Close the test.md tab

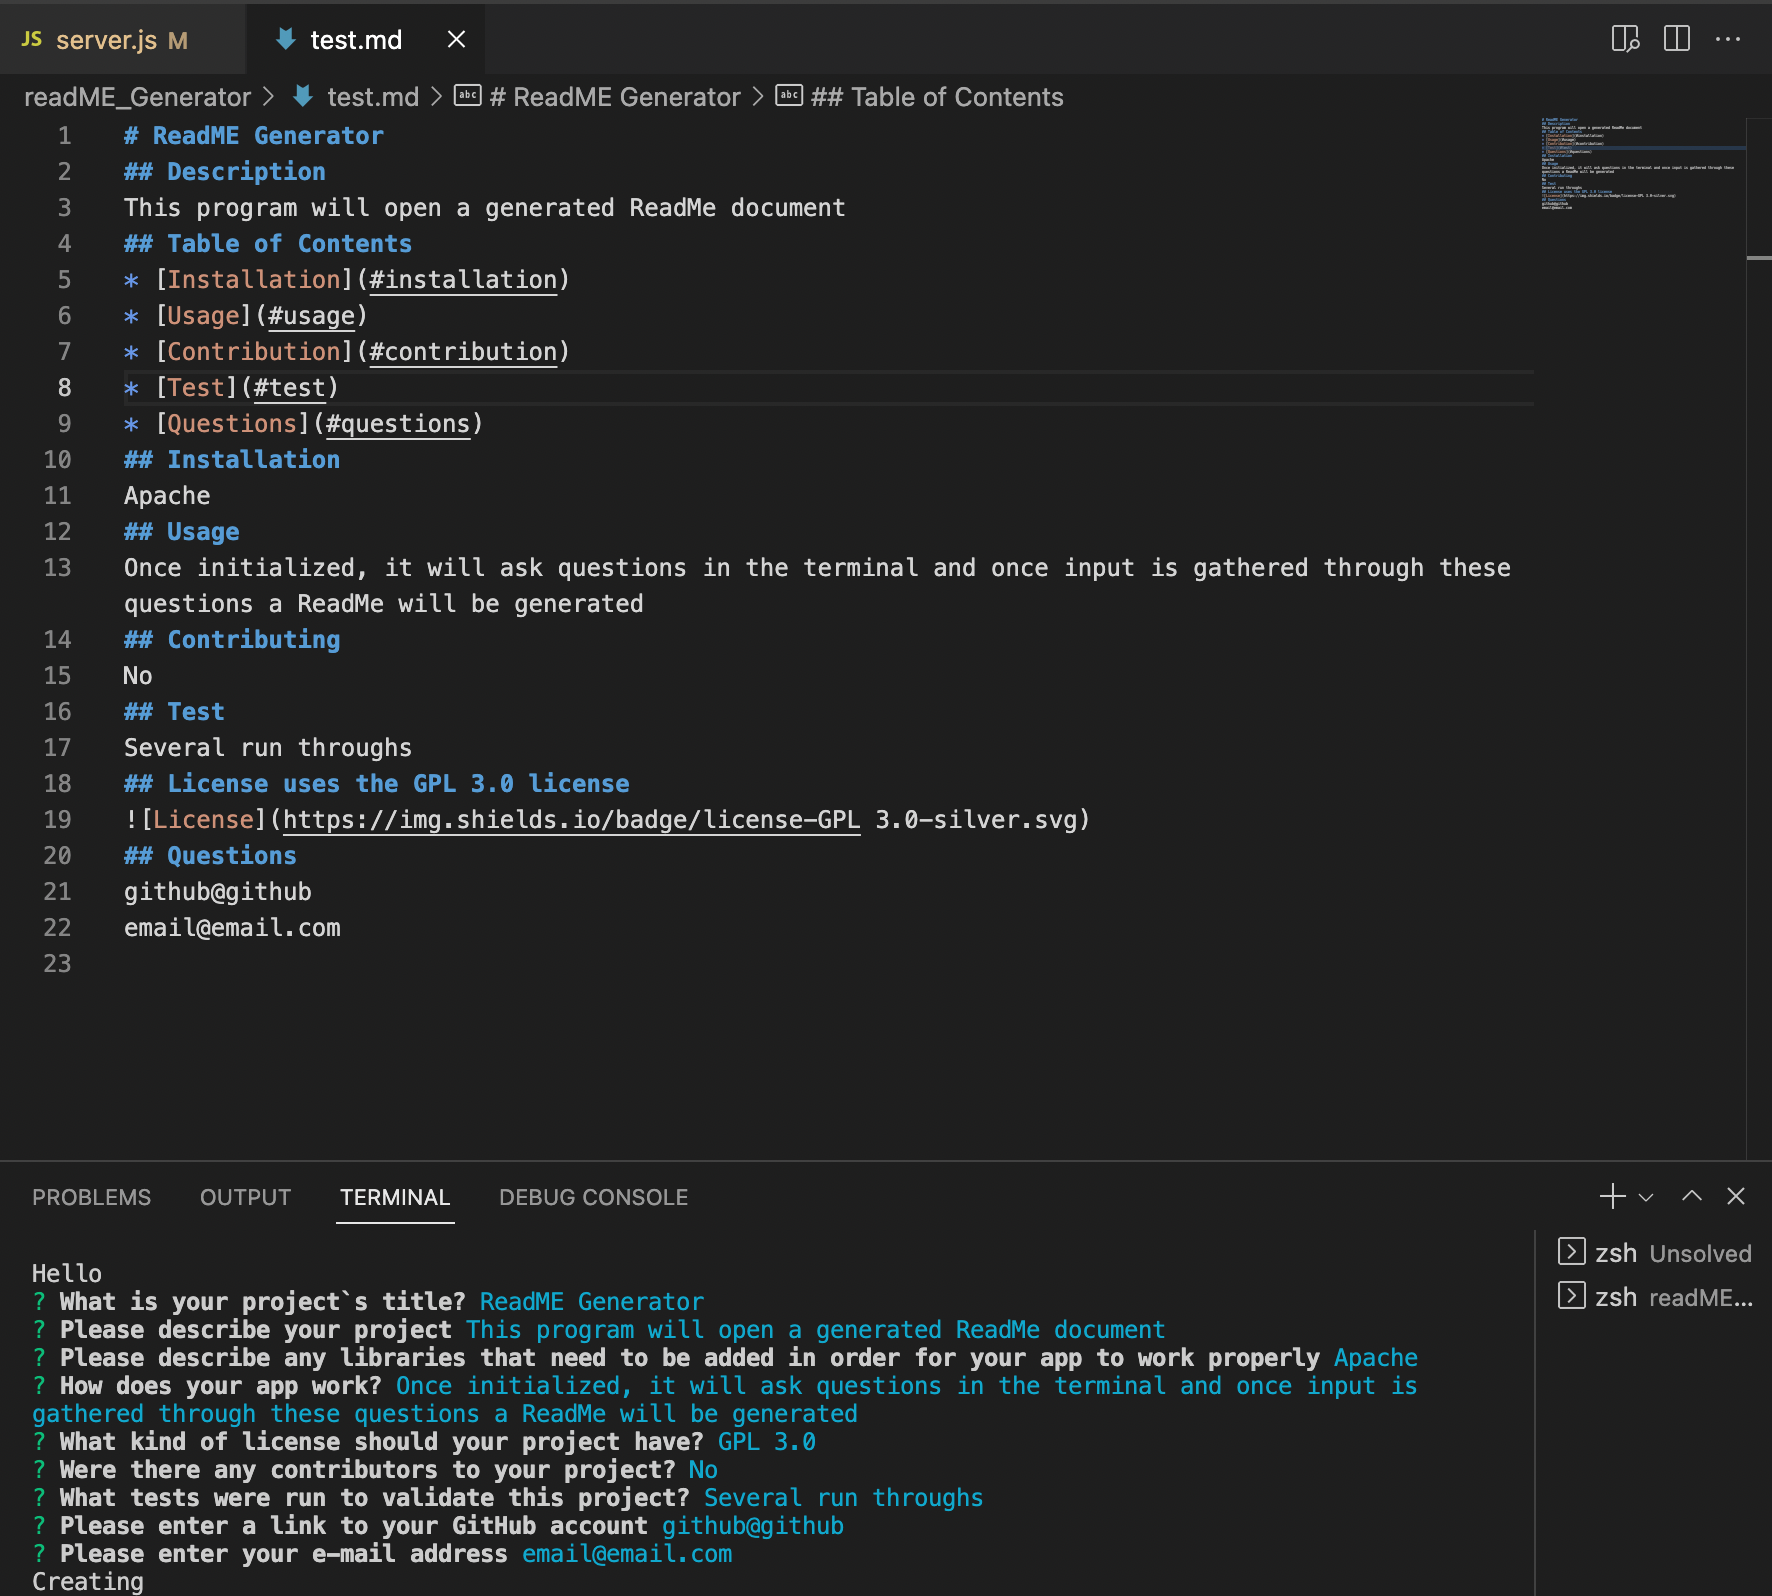456,39
